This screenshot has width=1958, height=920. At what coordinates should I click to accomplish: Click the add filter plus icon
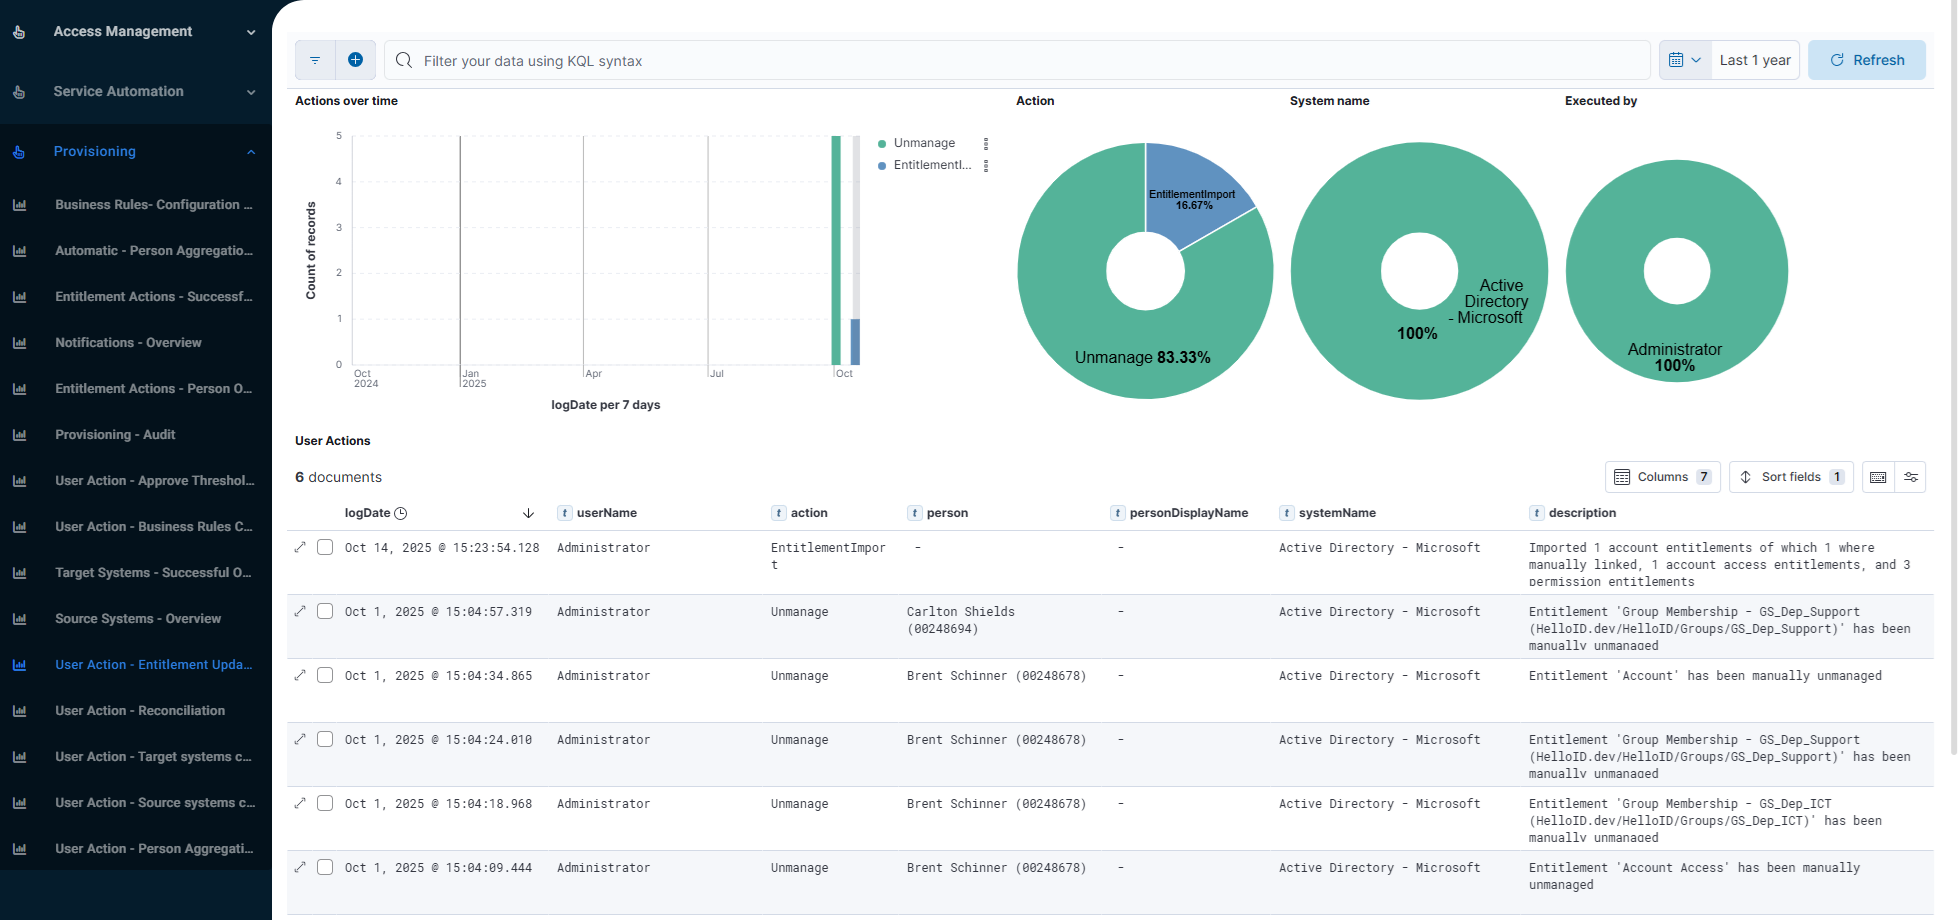point(355,60)
